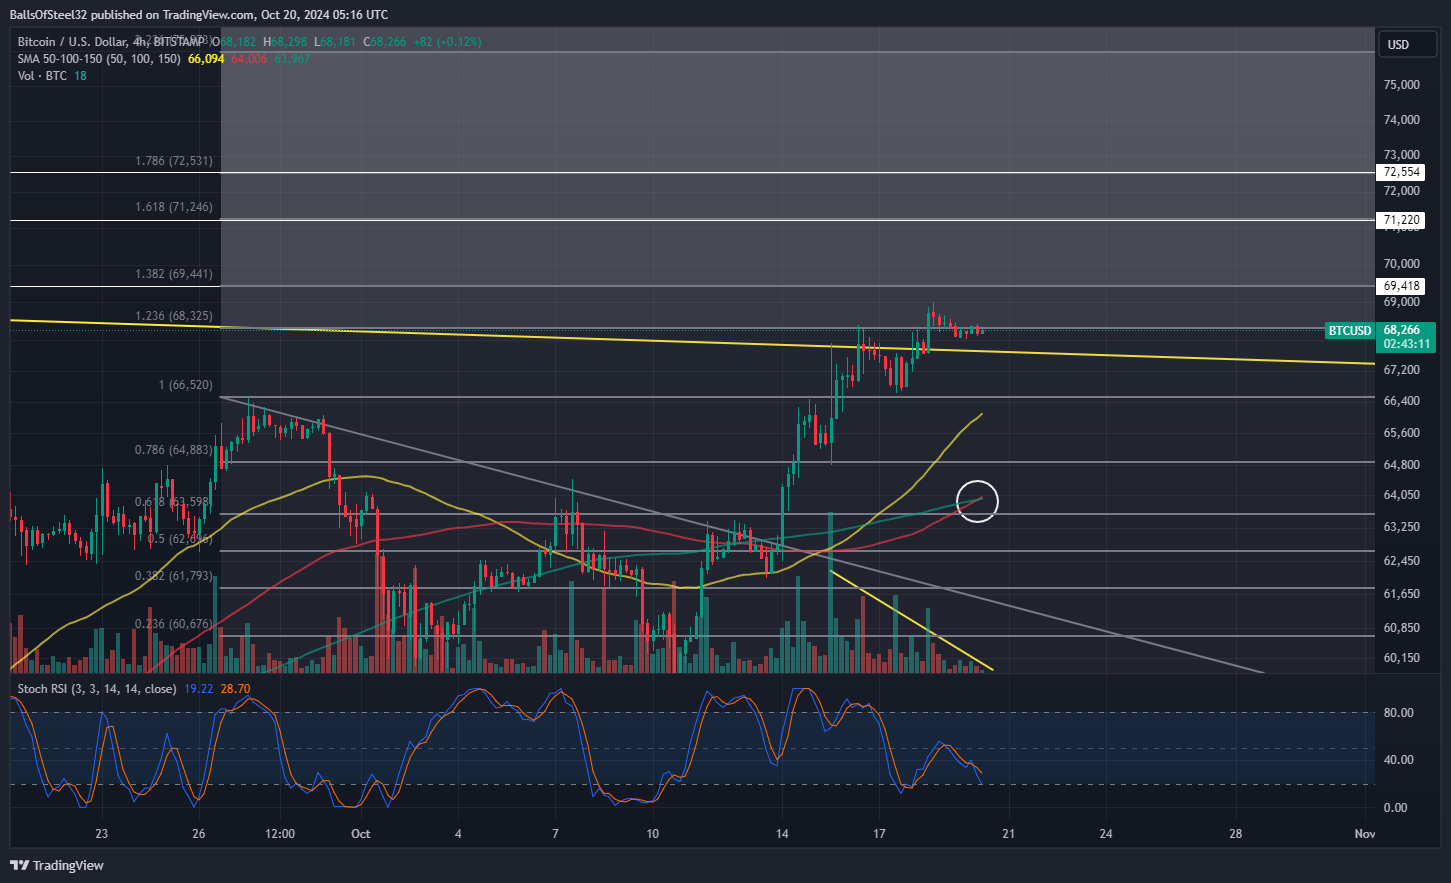This screenshot has width=1451, height=883.
Task: Click 61,650 on the price axis
Action: (1401, 594)
